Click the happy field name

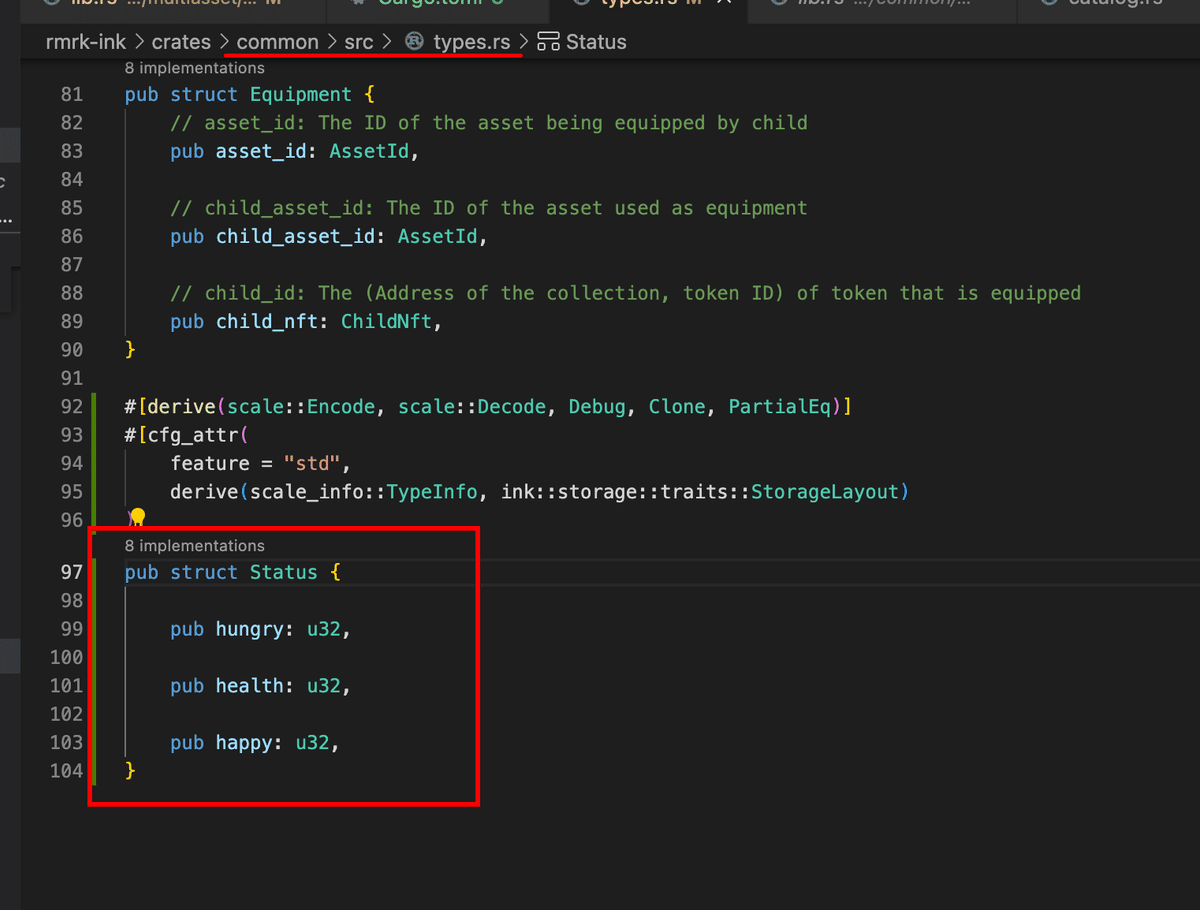(x=244, y=743)
